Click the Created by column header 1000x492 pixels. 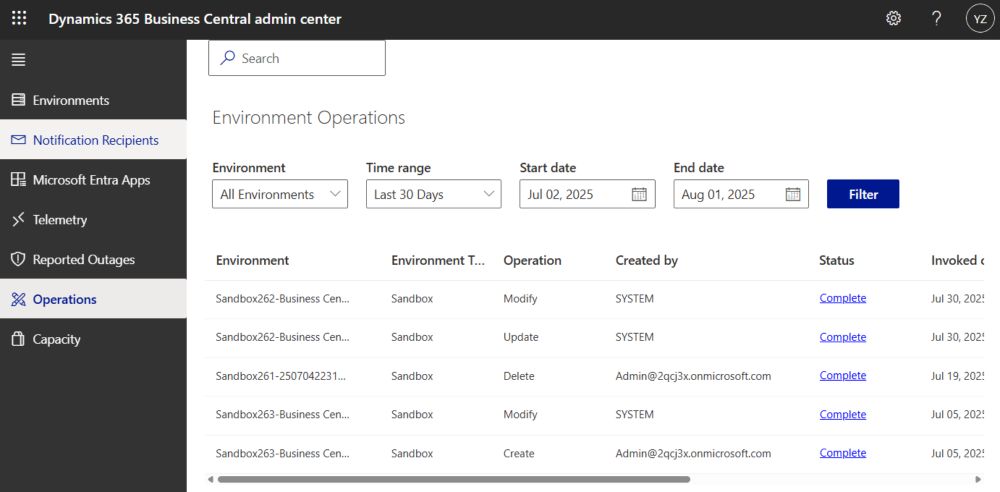click(647, 260)
